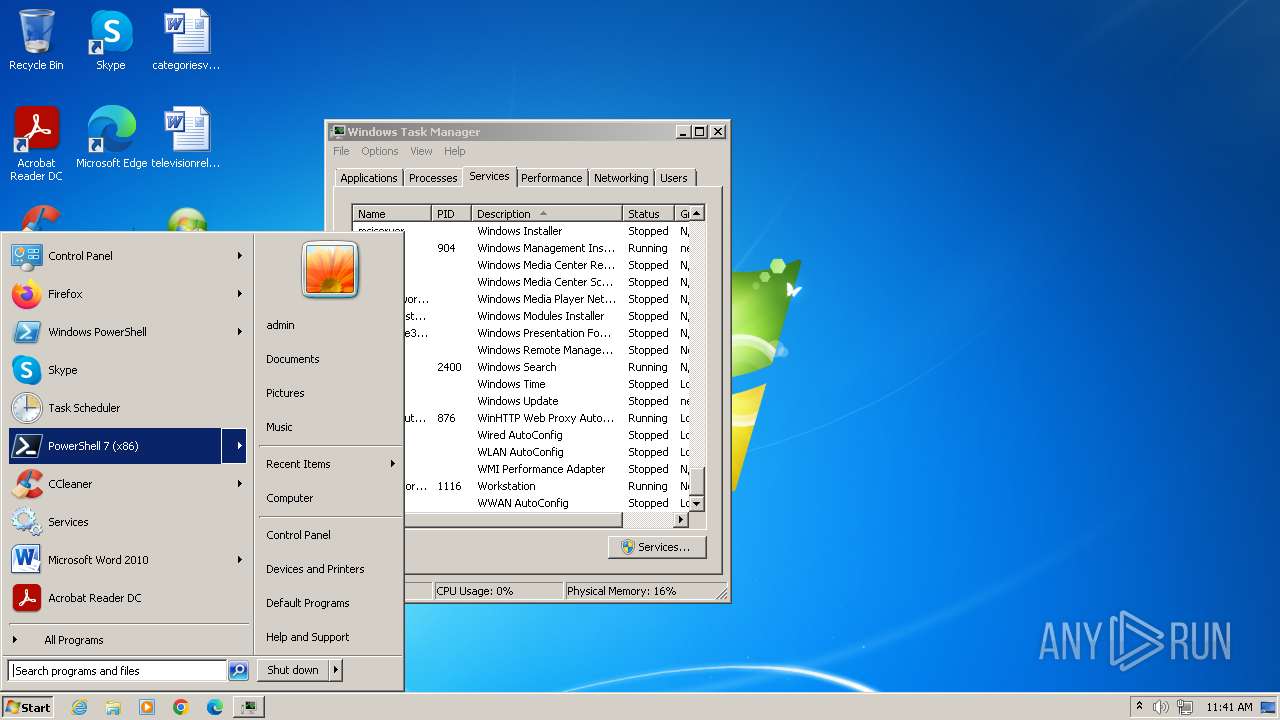1280x720 pixels.
Task: Sort services by Description column header
Action: point(547,214)
